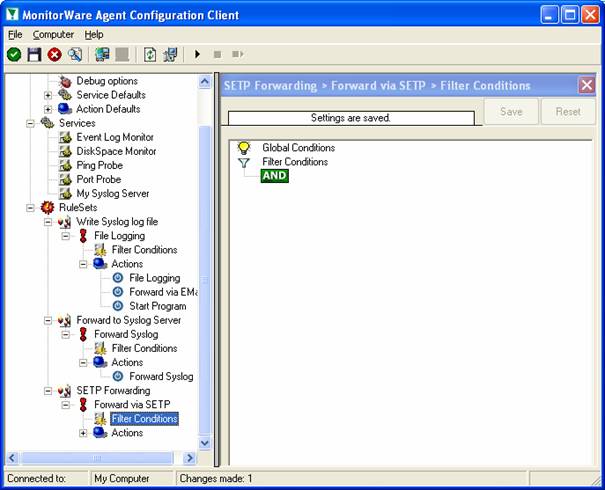Click the RuleSets red gear icon
The width and height of the screenshot is (605, 490).
coord(47,208)
